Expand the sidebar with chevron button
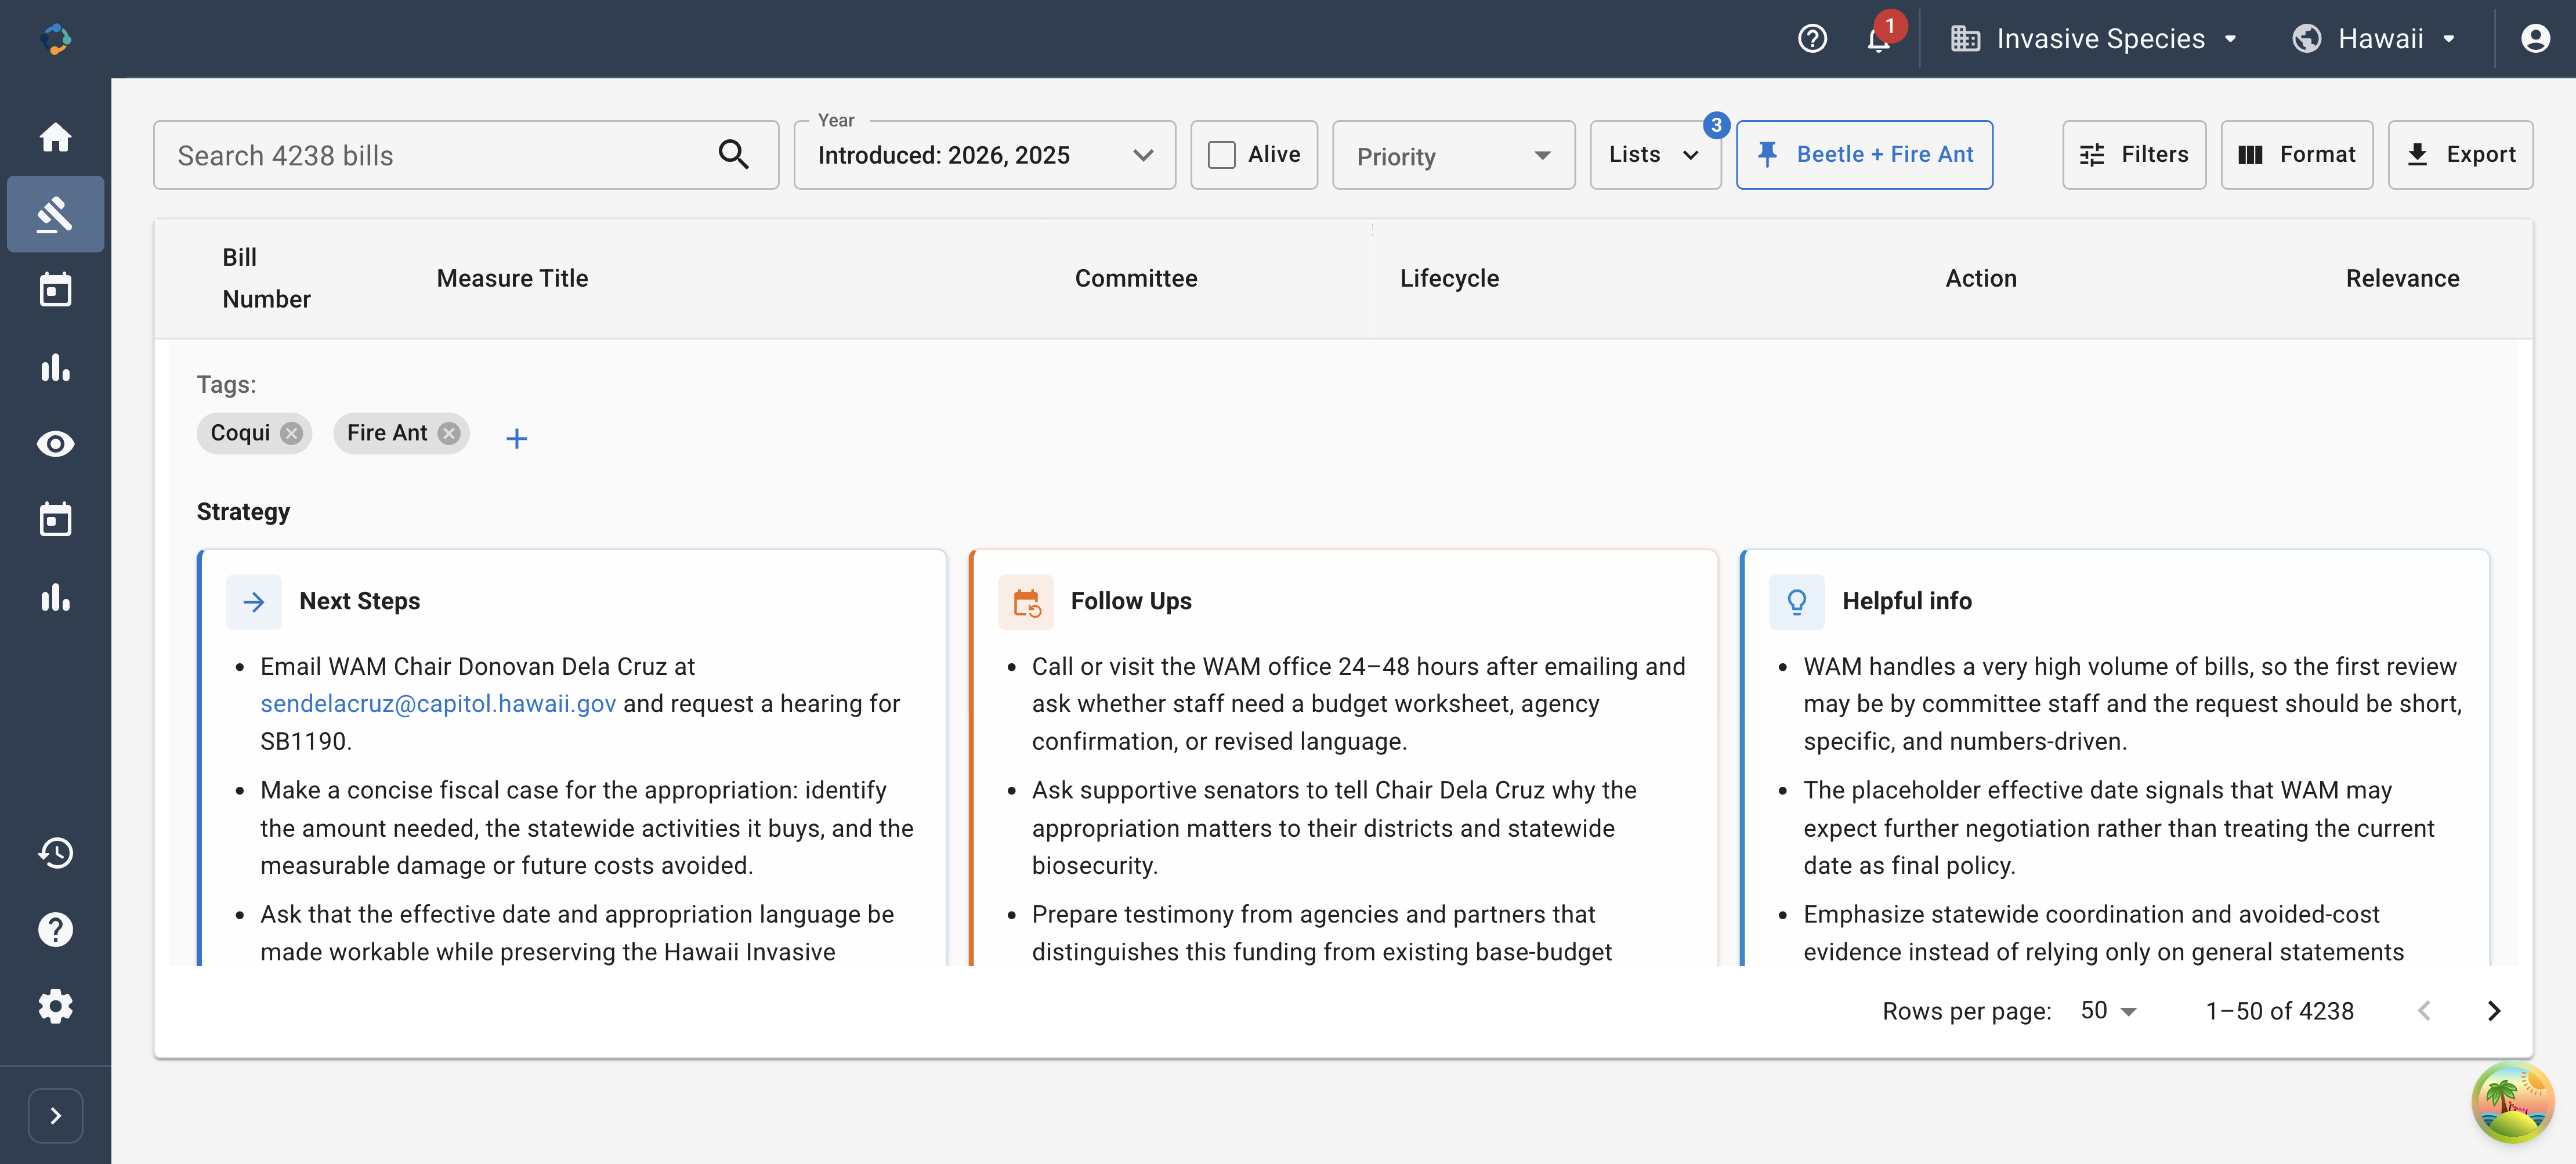This screenshot has width=2576, height=1164. 55,1115
